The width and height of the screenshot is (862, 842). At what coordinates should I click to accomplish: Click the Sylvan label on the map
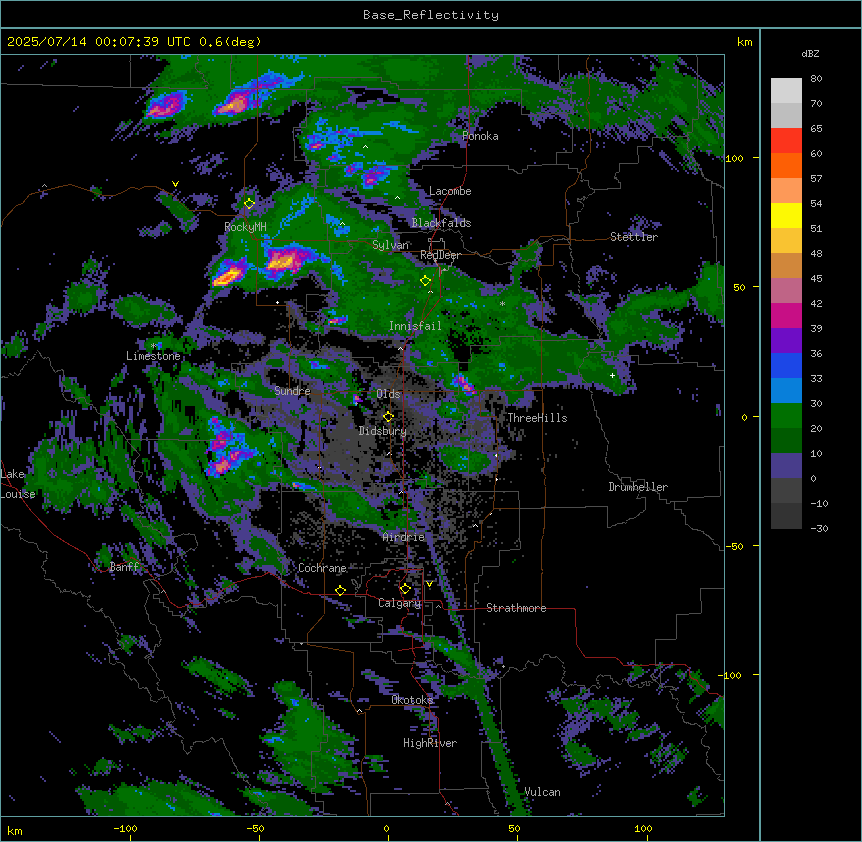coord(390,245)
